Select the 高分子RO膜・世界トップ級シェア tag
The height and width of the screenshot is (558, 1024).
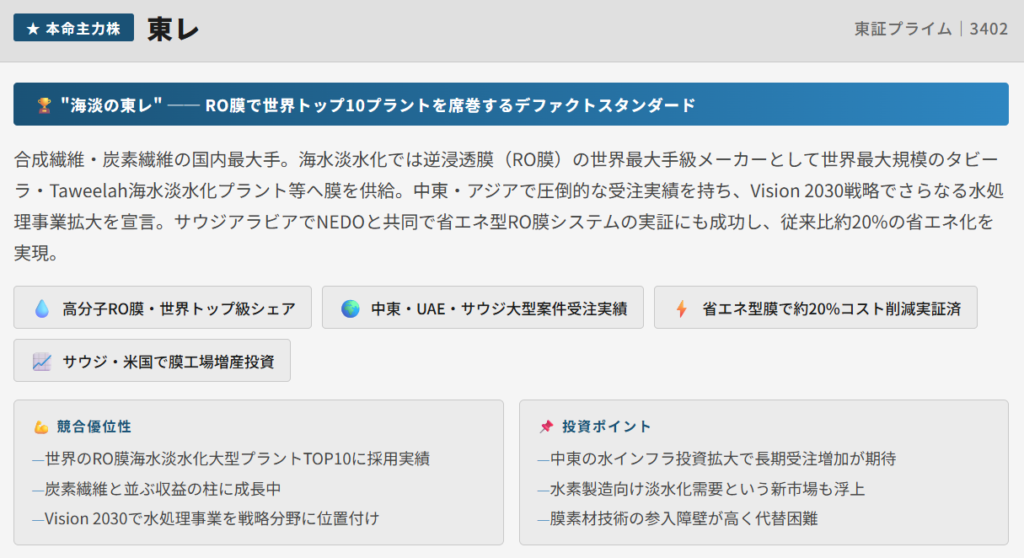tap(162, 308)
